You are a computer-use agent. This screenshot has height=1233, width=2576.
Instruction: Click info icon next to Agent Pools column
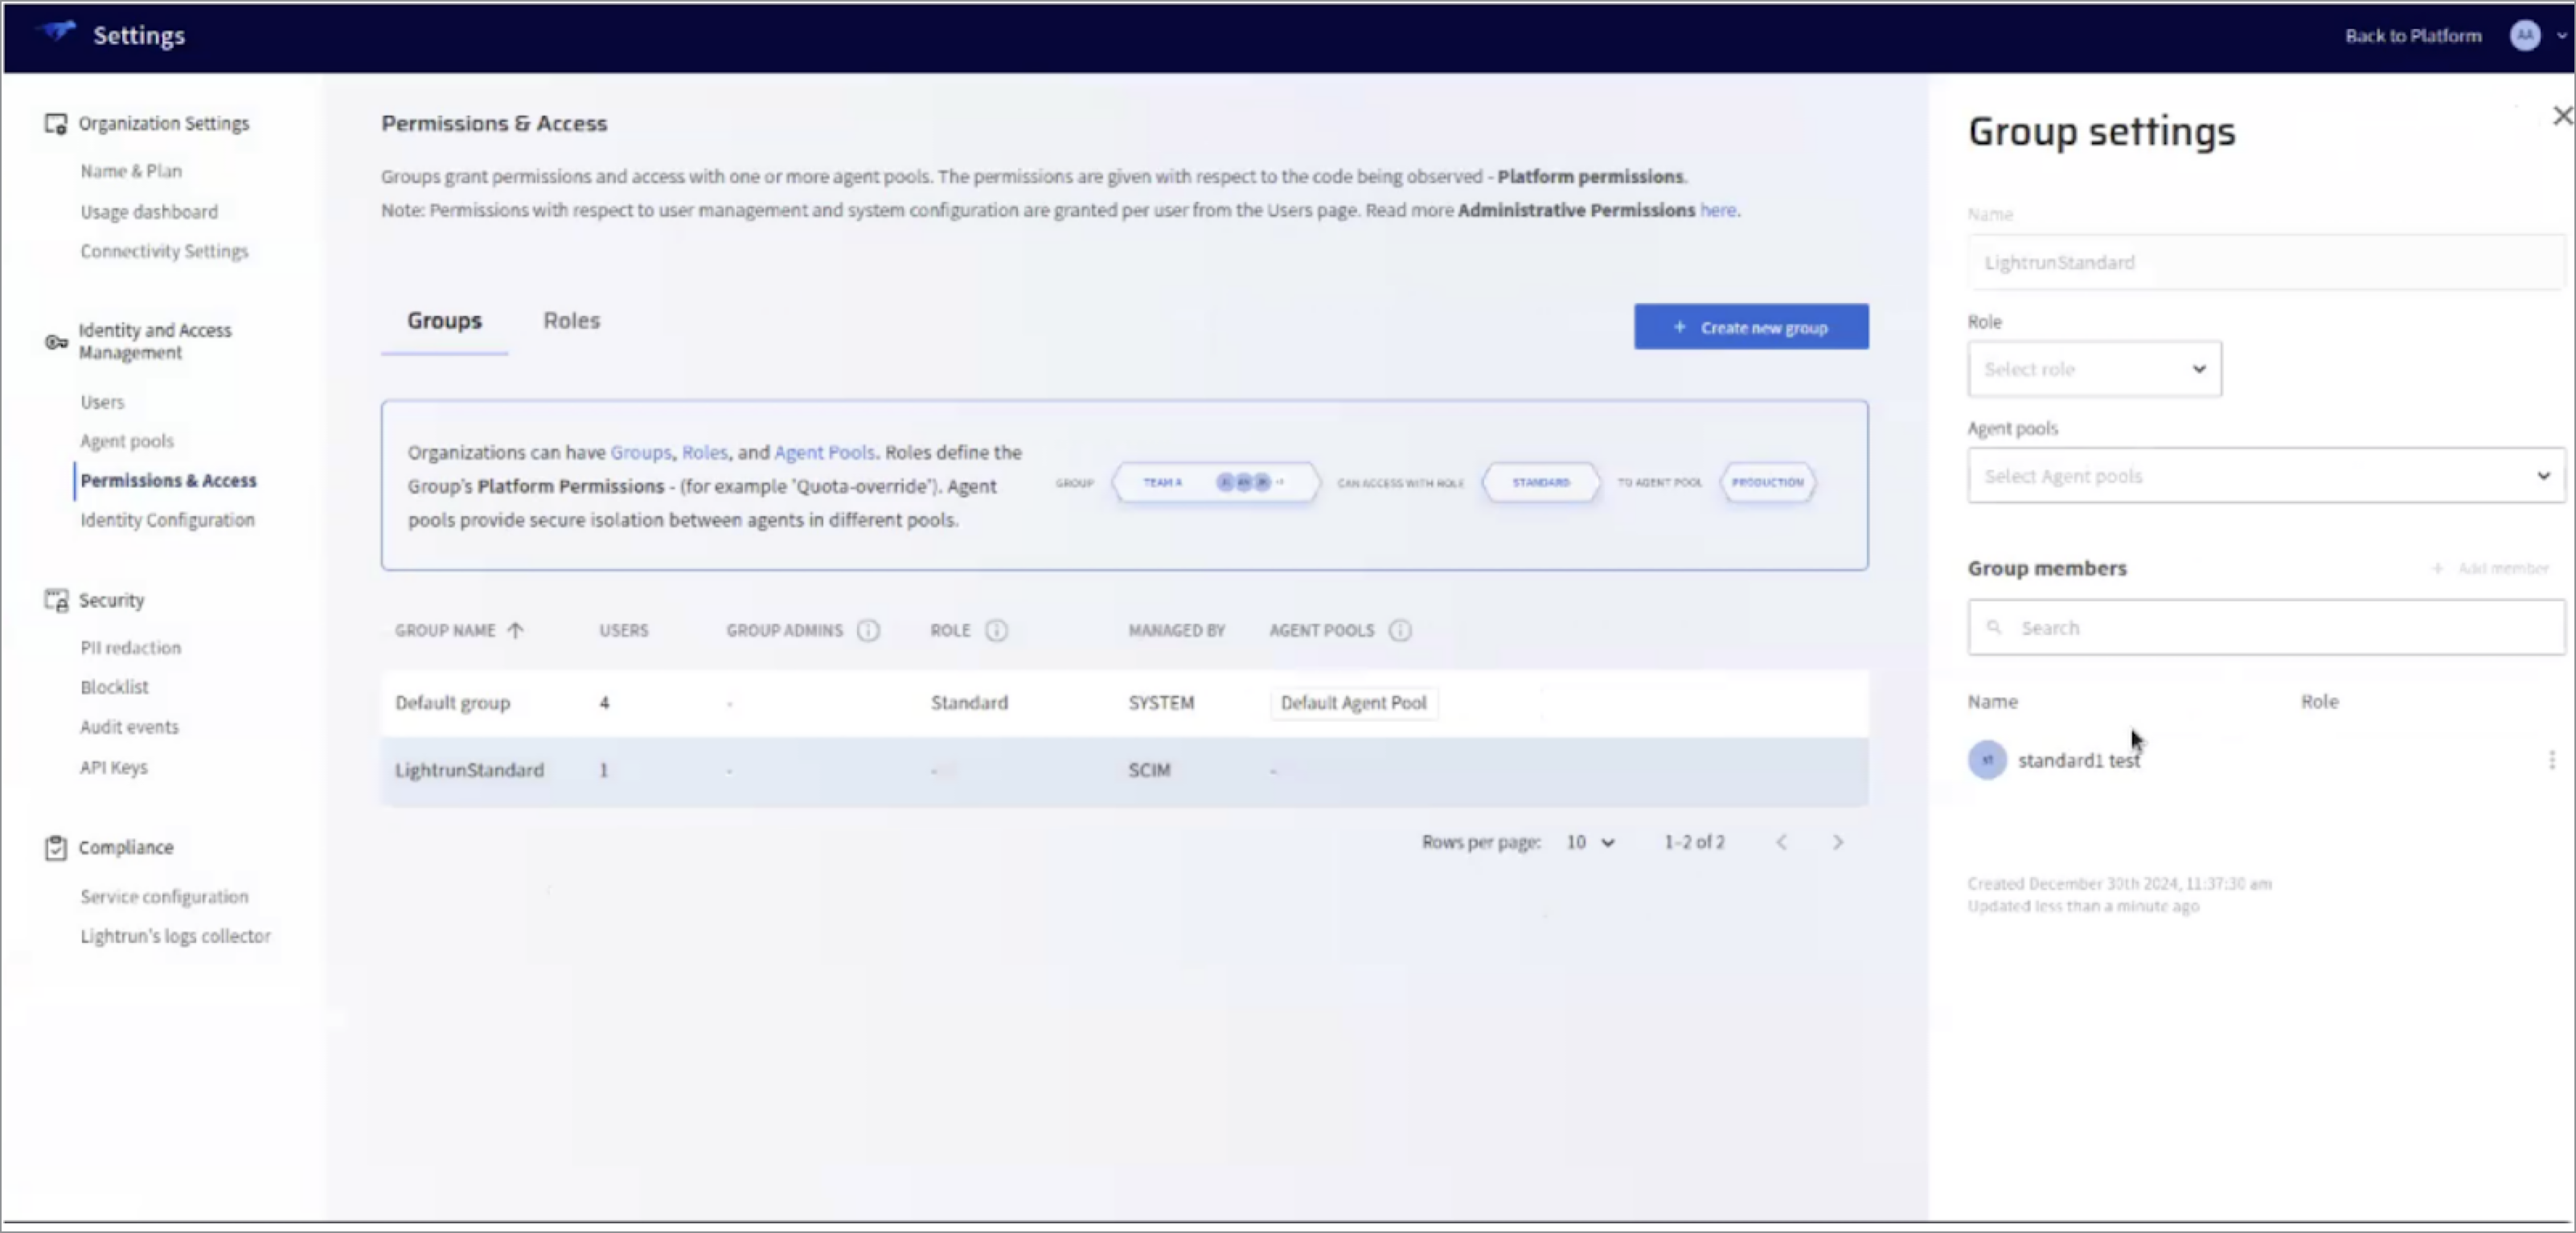pyautogui.click(x=1400, y=631)
